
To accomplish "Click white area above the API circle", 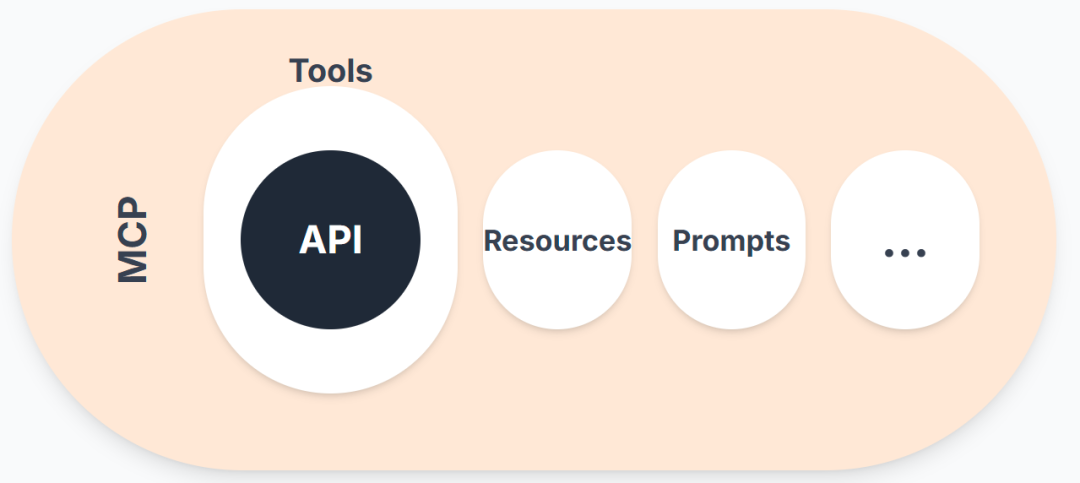I will pyautogui.click(x=331, y=119).
